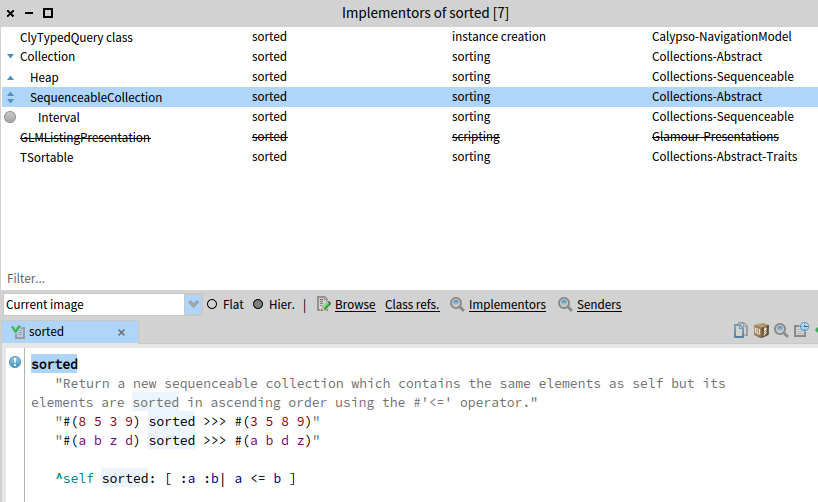Screen dimensions: 818x502
Task: Click the Calypso-NavigationModel package cell
Action: [x=721, y=37]
